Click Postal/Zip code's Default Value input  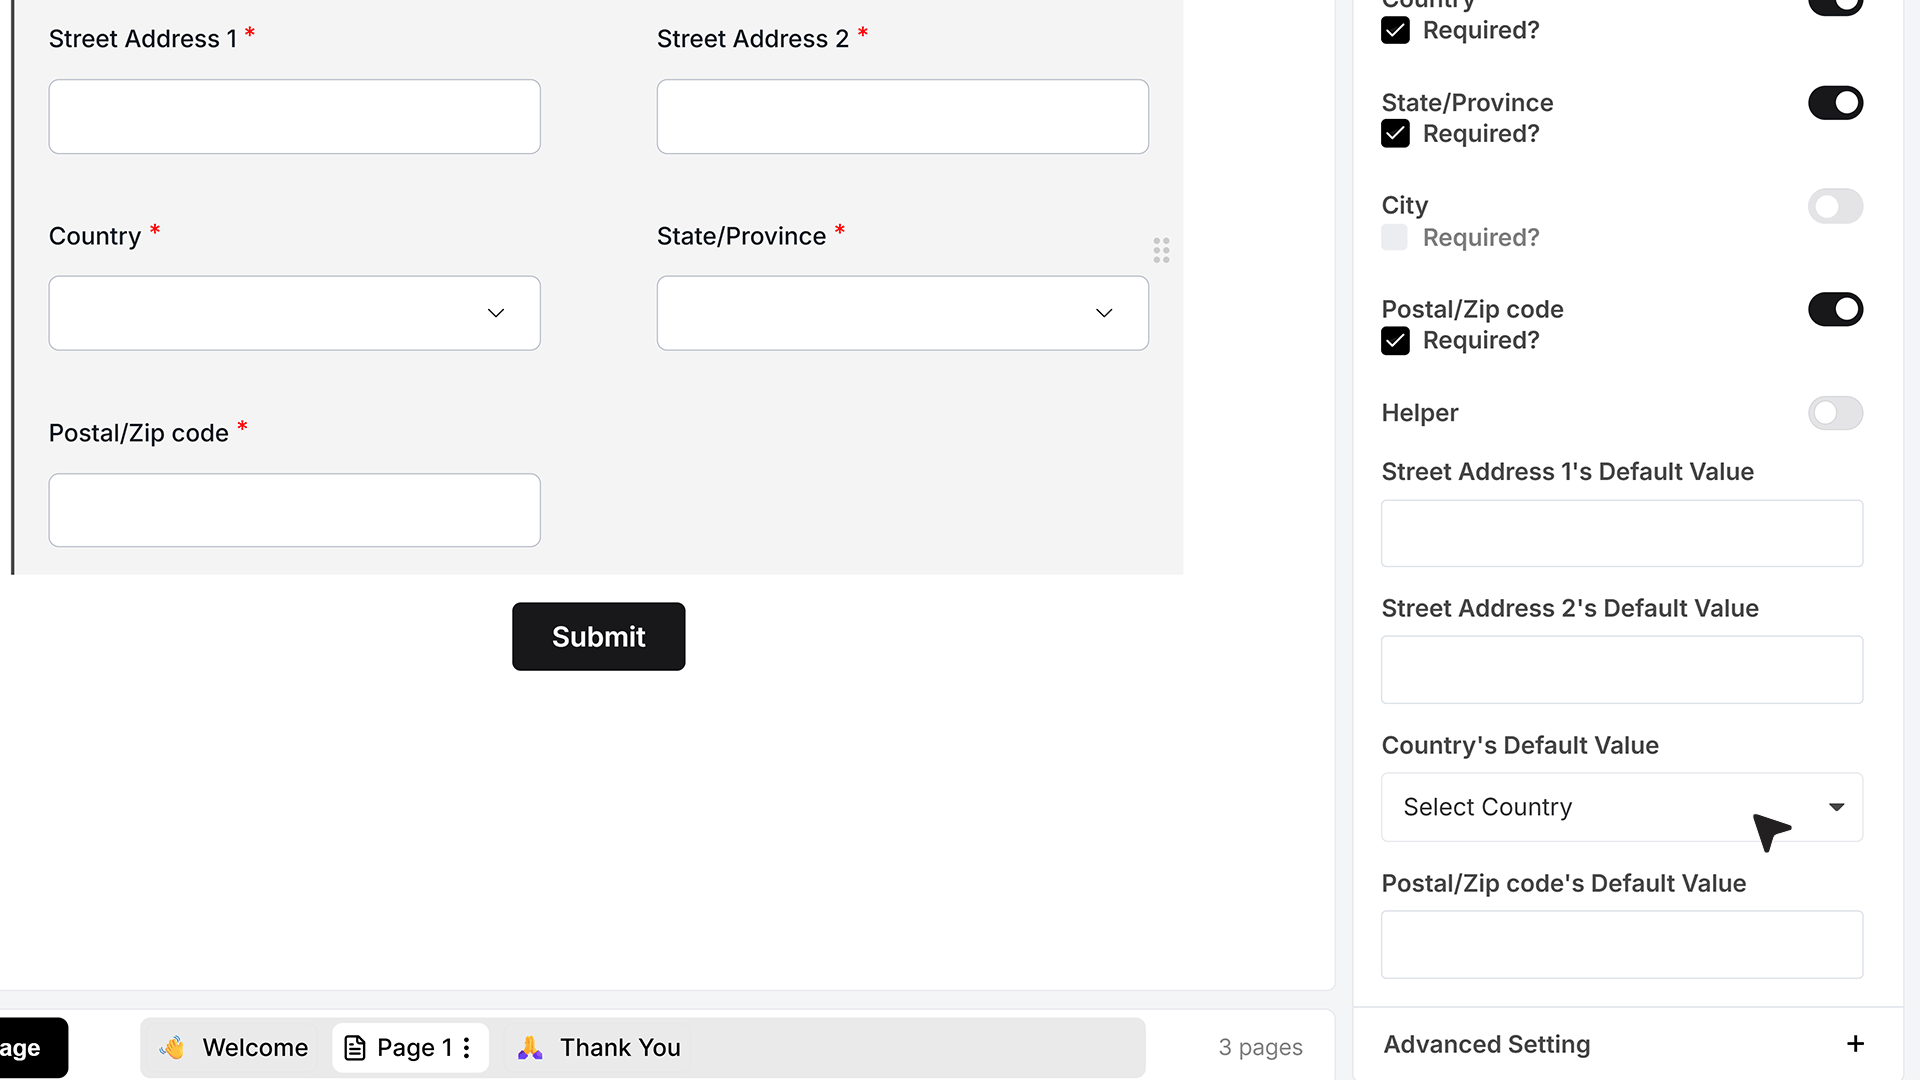click(1621, 944)
